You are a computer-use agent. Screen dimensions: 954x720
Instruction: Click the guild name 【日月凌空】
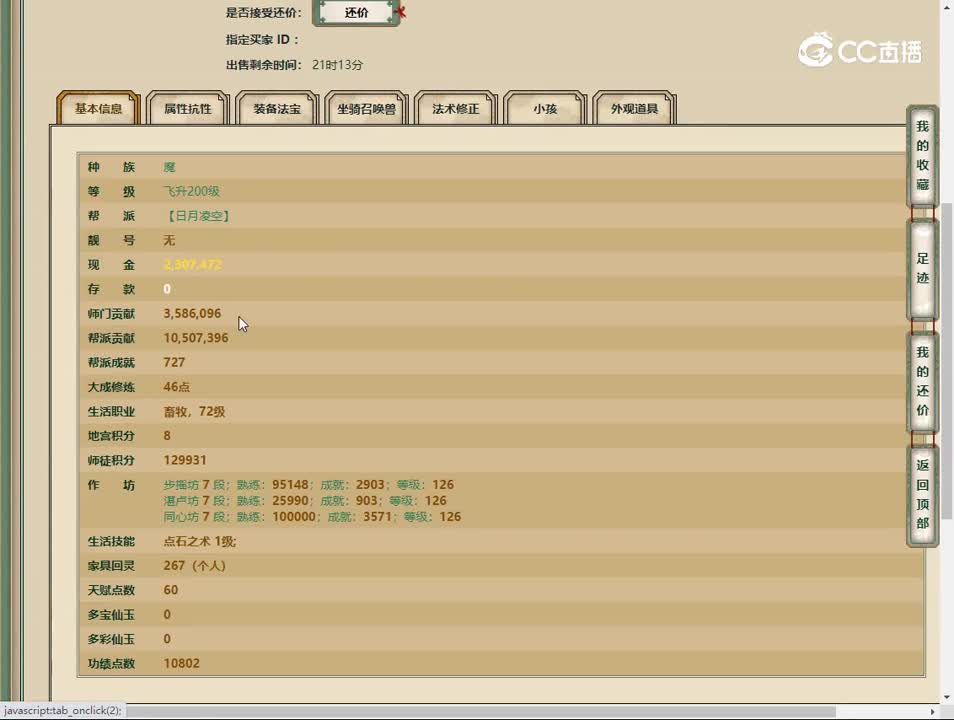coord(197,216)
